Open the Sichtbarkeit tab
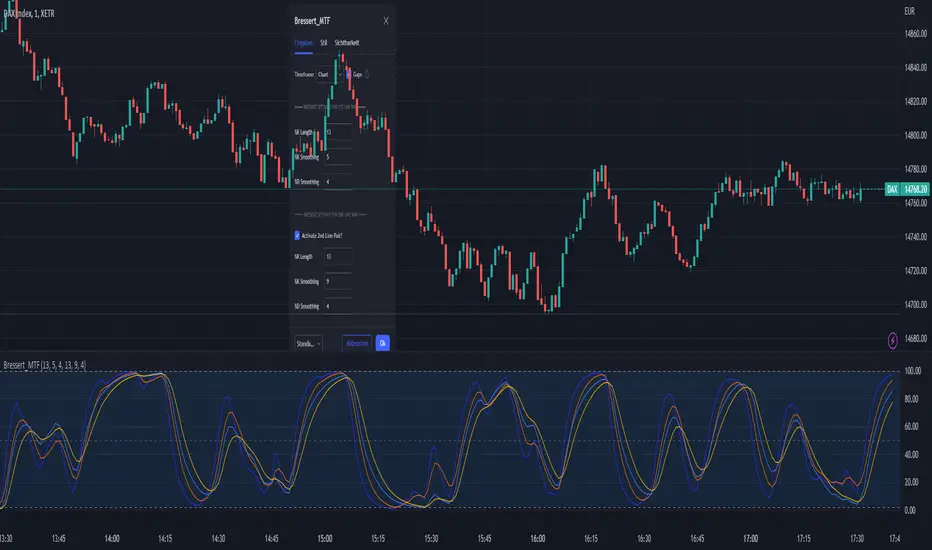 [347, 44]
